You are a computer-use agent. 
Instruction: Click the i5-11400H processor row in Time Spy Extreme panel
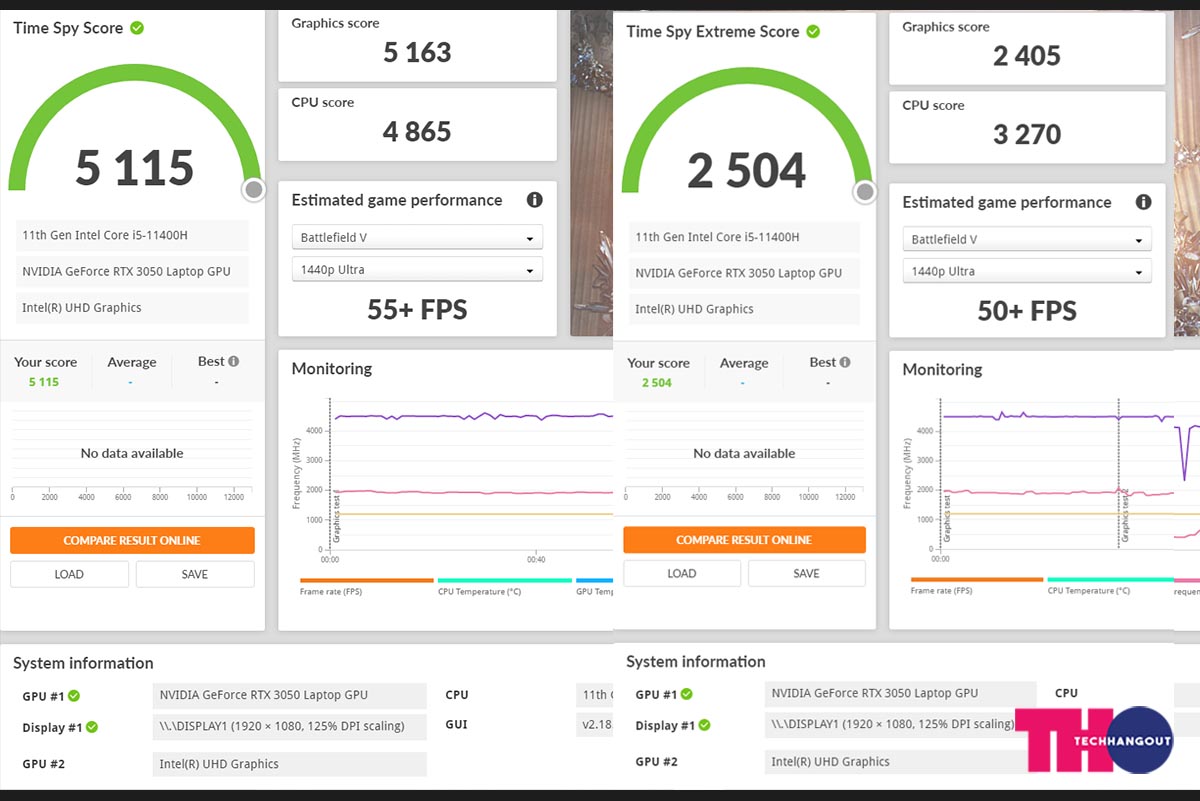point(744,237)
